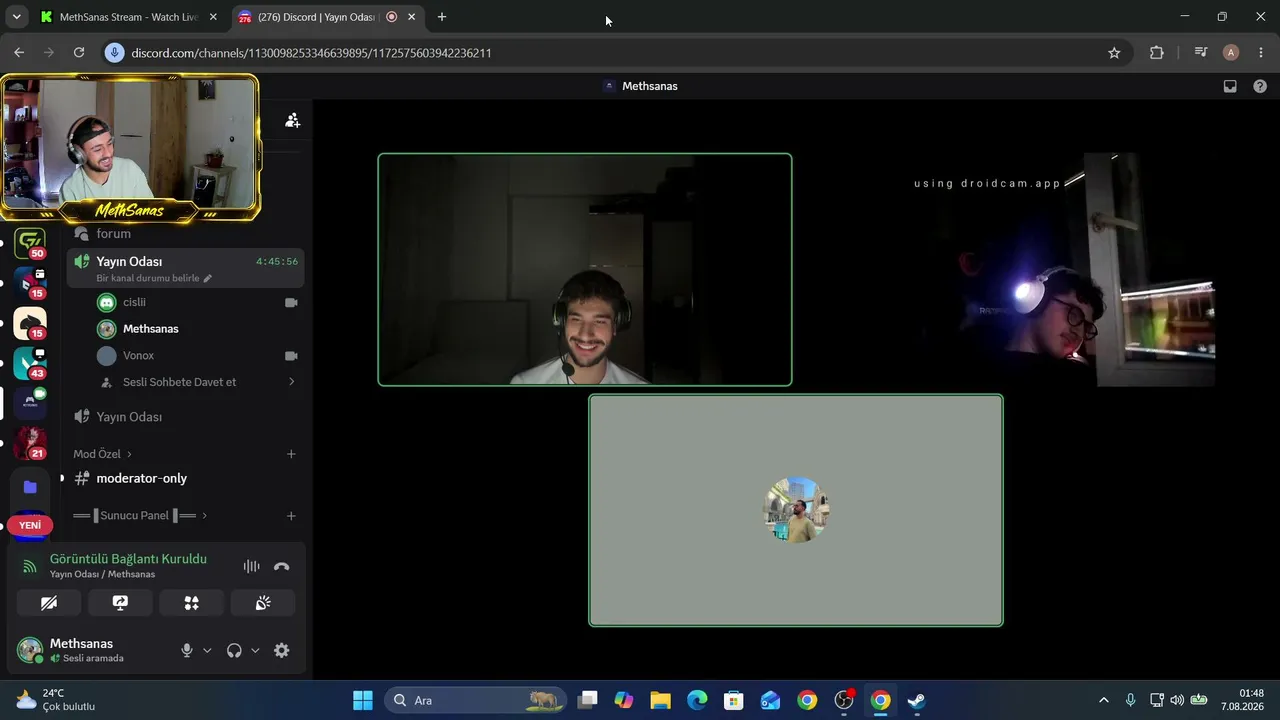Click Görüntülü Bağlantı Kuruldu connection status
This screenshot has width=1280, height=720.
pos(128,559)
